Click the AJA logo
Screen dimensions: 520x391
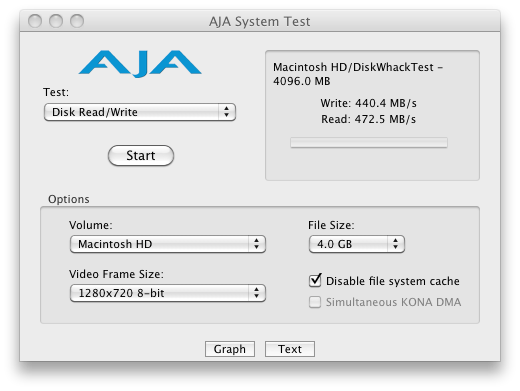(140, 63)
